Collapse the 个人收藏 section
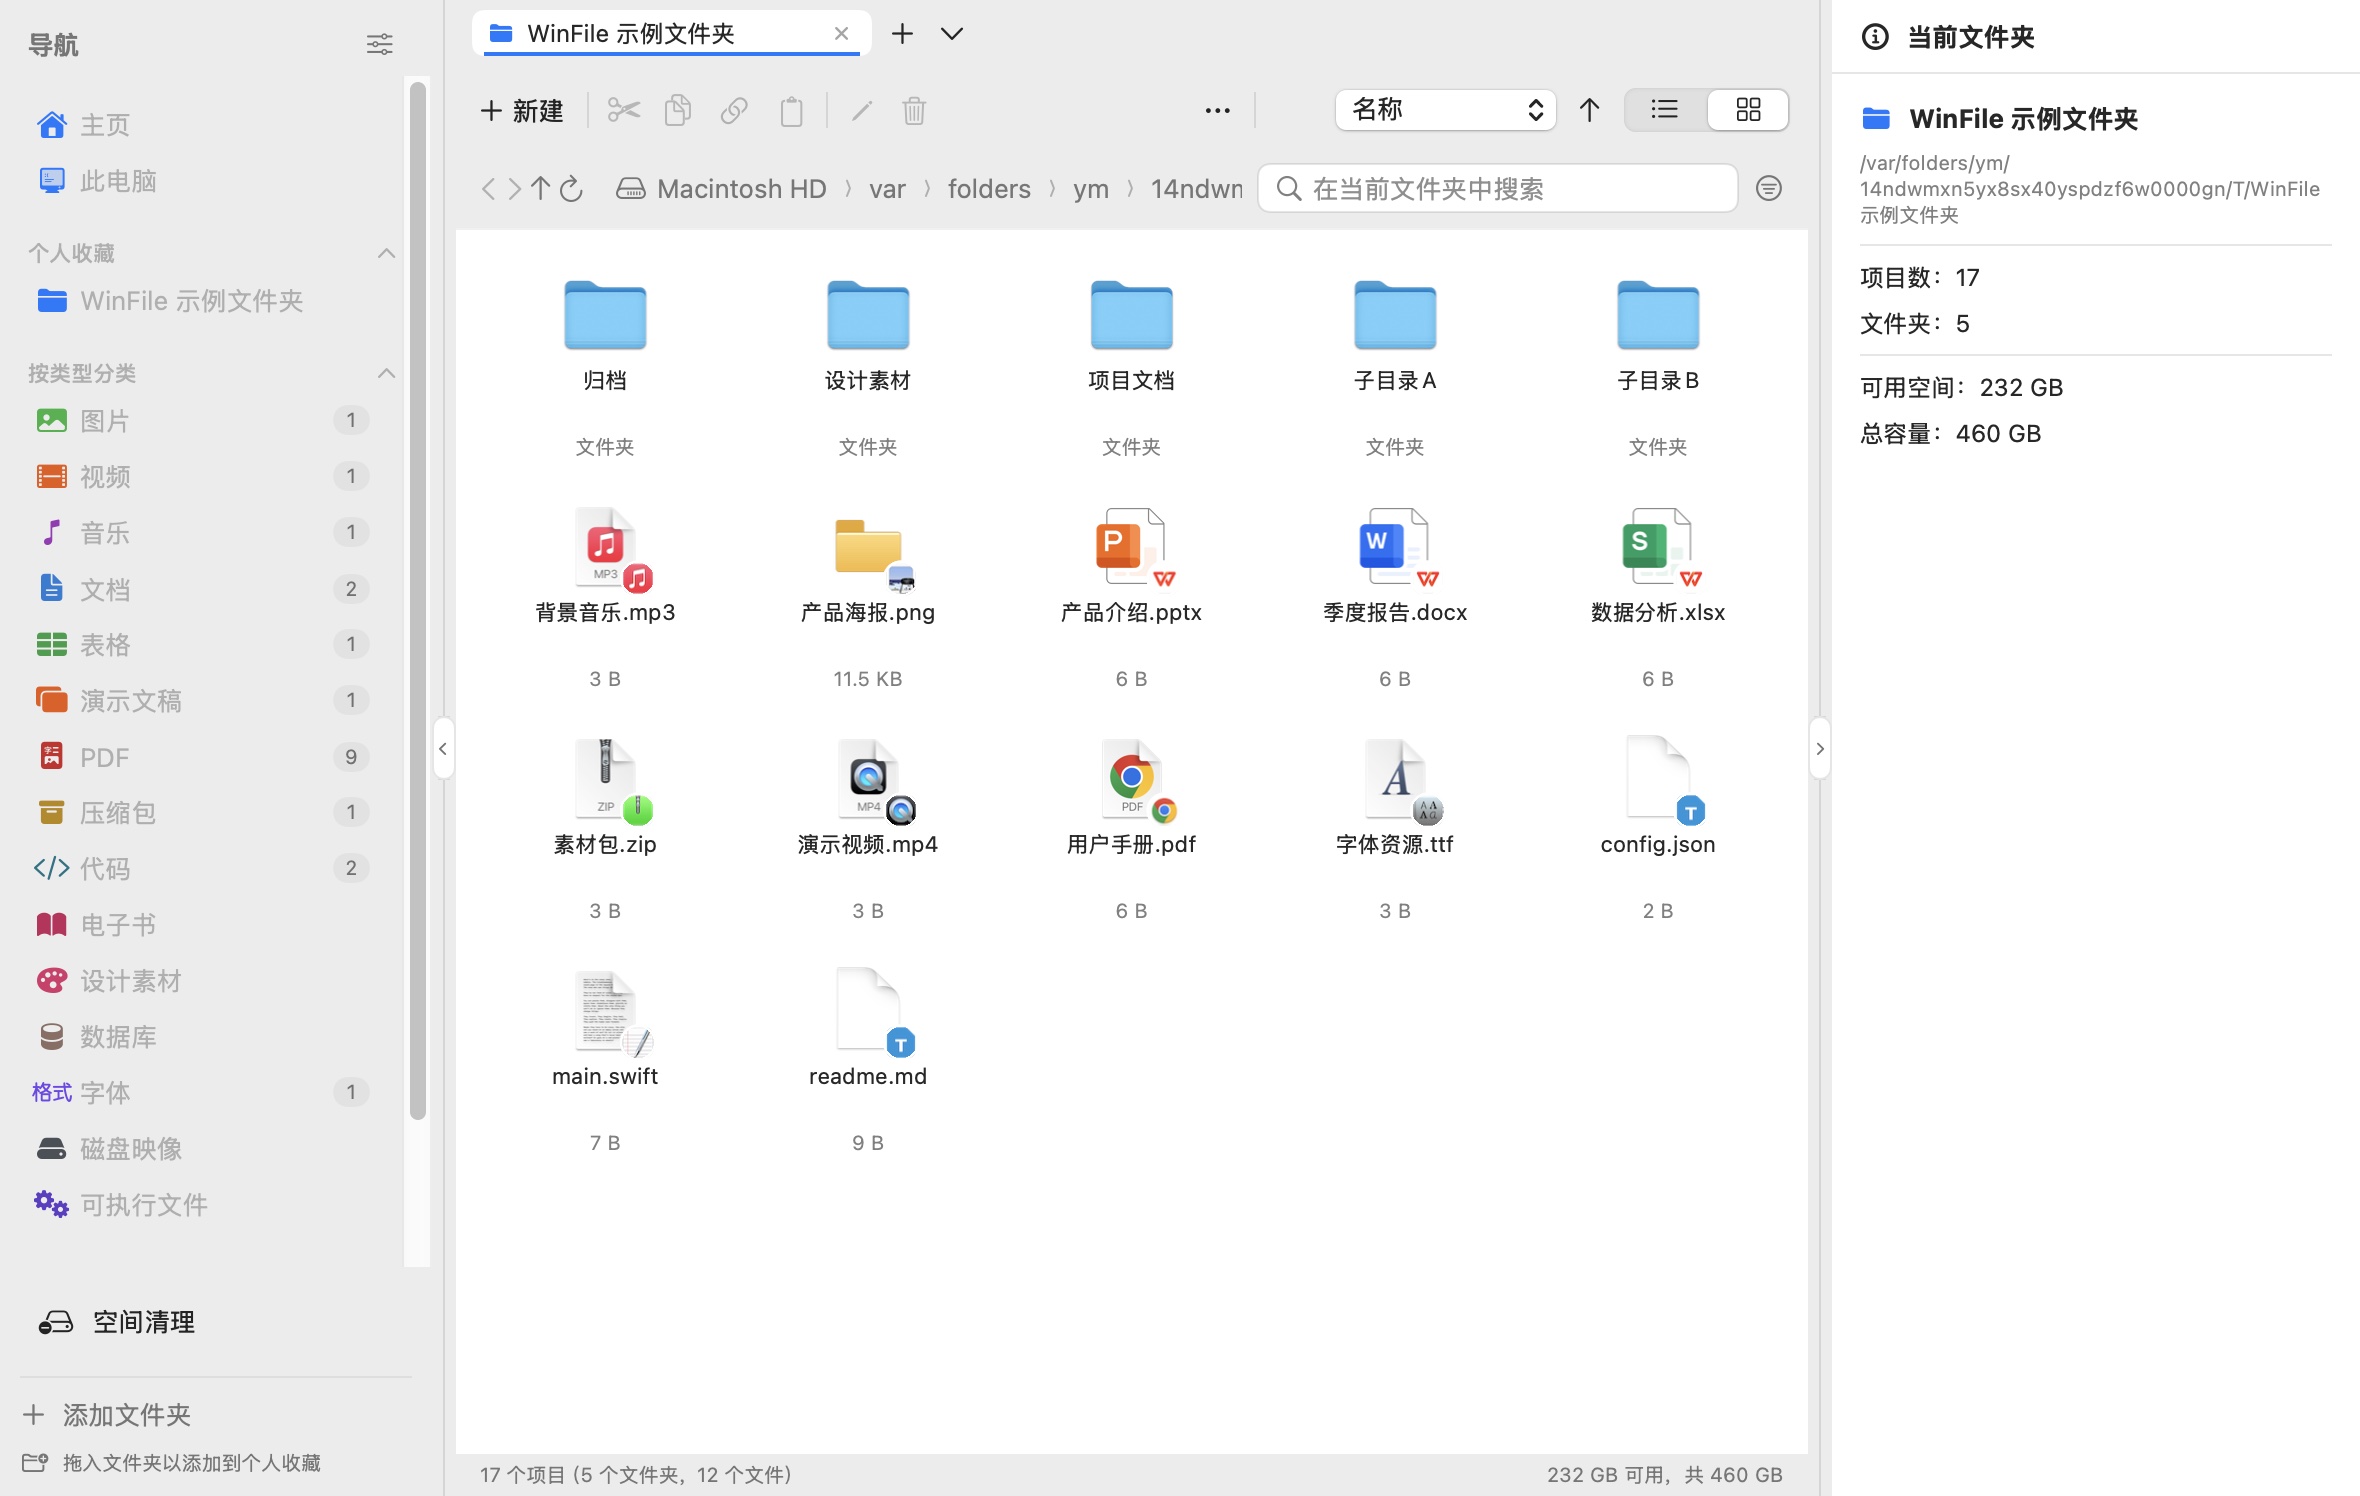This screenshot has height=1496, width=2360. 386,253
